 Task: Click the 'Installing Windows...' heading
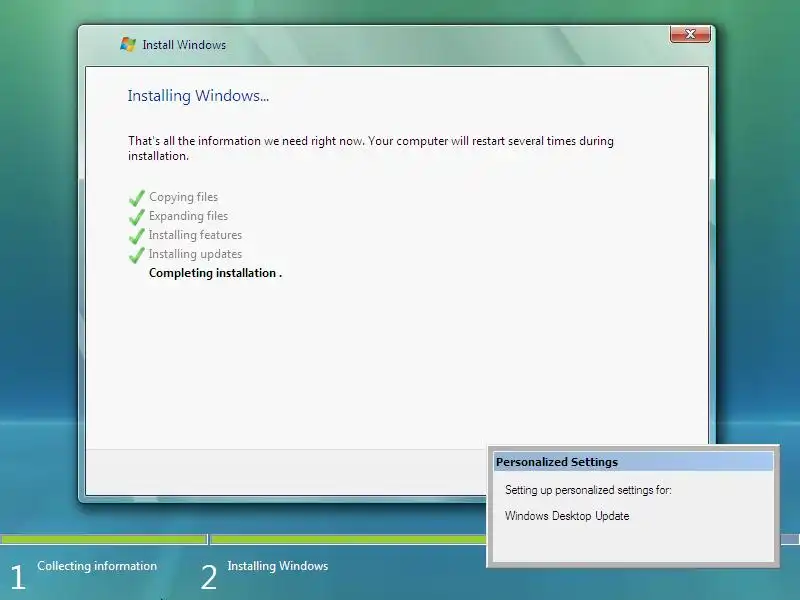198,96
